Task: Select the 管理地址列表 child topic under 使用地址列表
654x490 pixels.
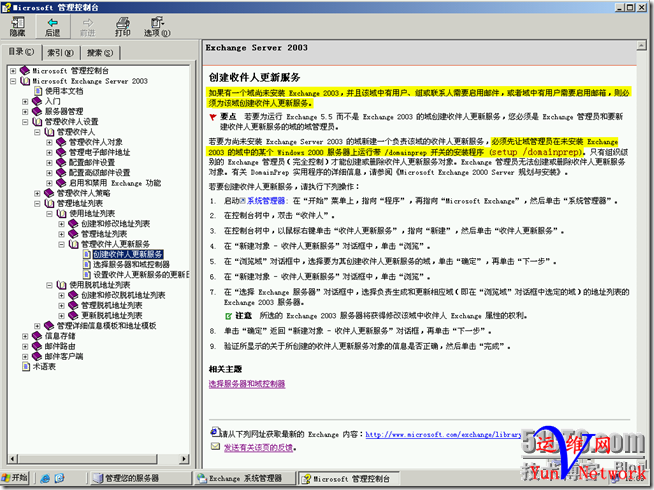Action: 104,234
